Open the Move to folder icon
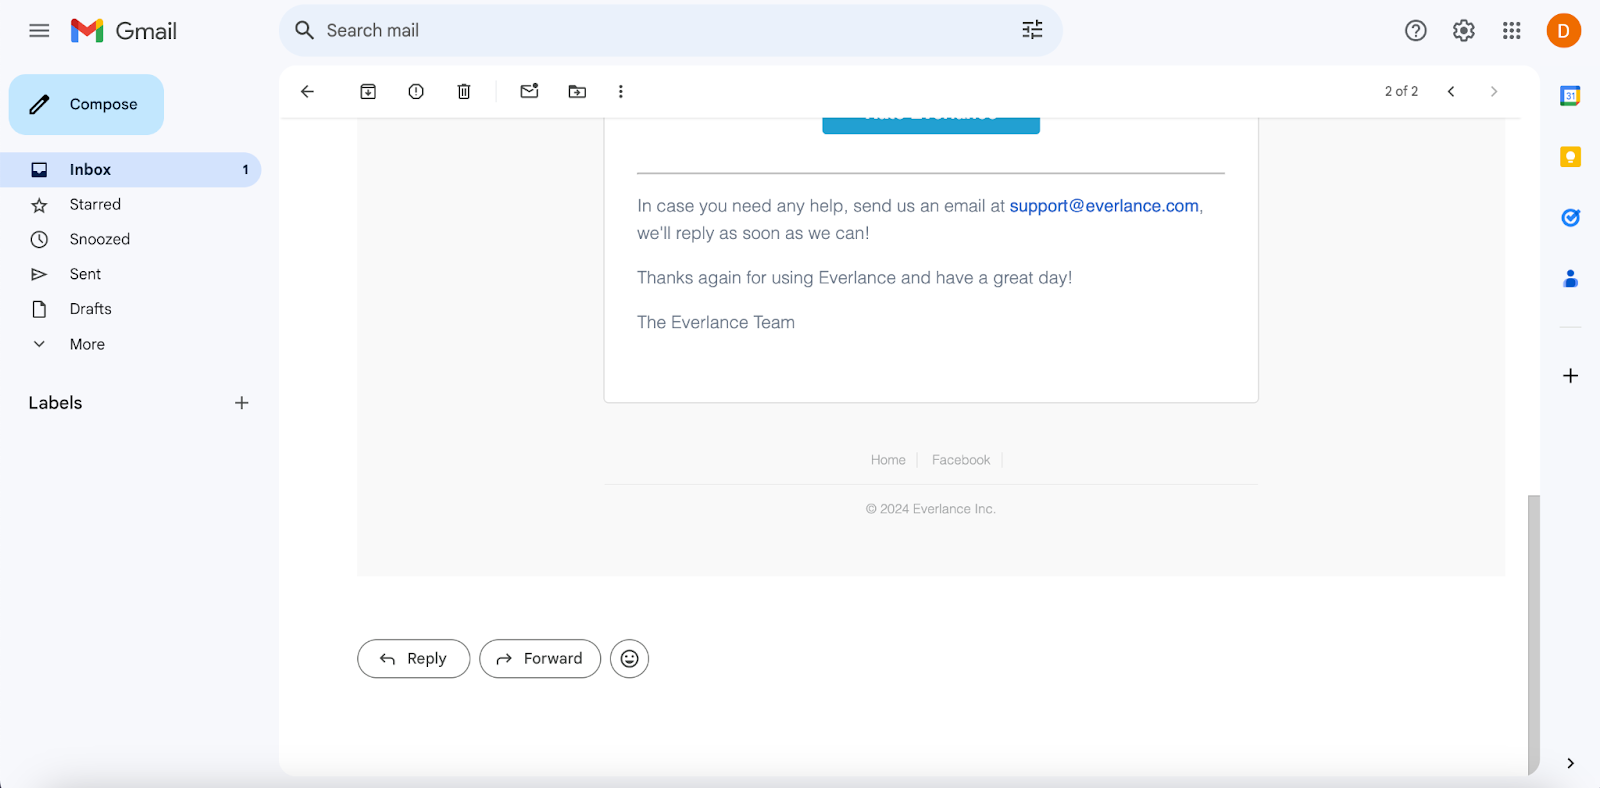This screenshot has height=788, width=1600. point(577,92)
